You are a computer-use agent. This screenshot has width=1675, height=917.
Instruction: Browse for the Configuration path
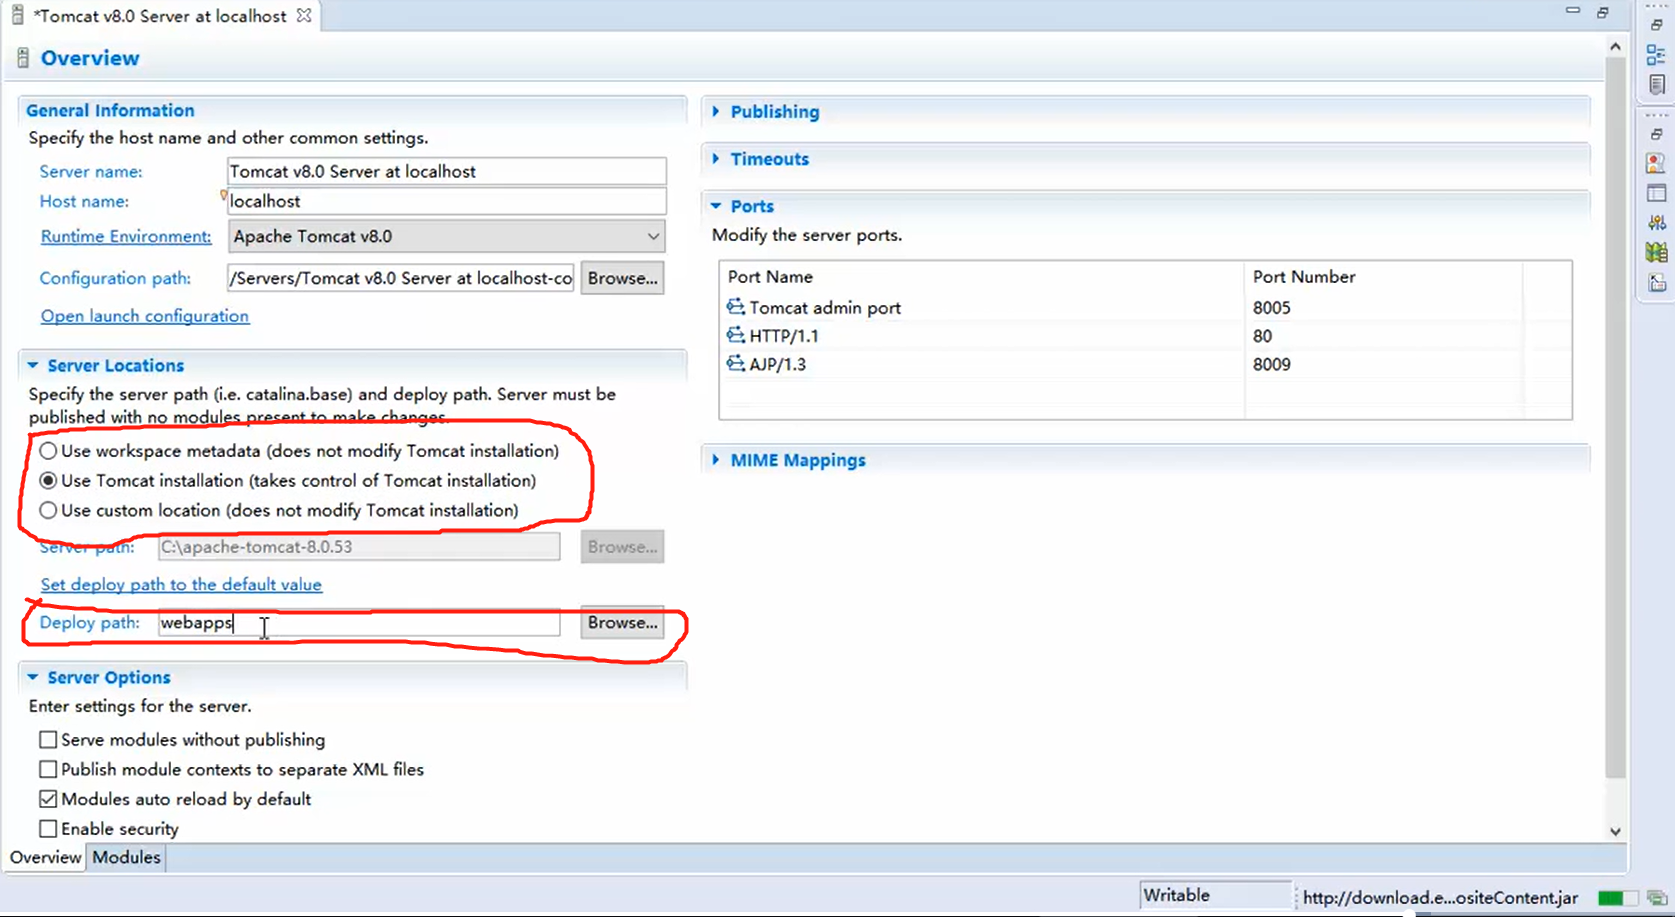click(622, 278)
